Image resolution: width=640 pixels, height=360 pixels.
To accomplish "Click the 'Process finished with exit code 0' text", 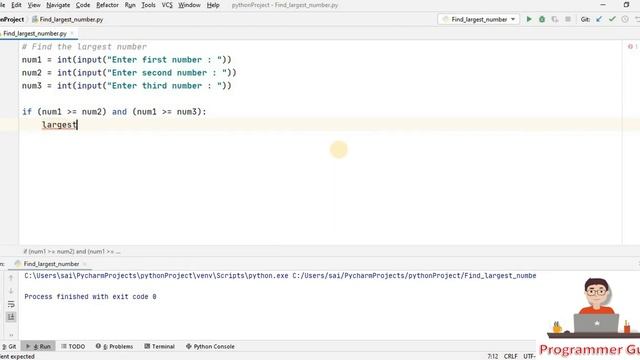I will pos(90,297).
